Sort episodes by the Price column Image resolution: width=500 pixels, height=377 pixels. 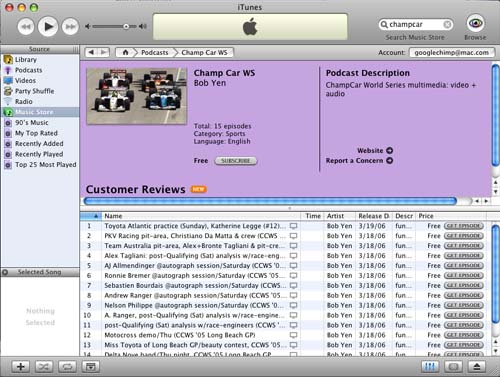(x=450, y=216)
